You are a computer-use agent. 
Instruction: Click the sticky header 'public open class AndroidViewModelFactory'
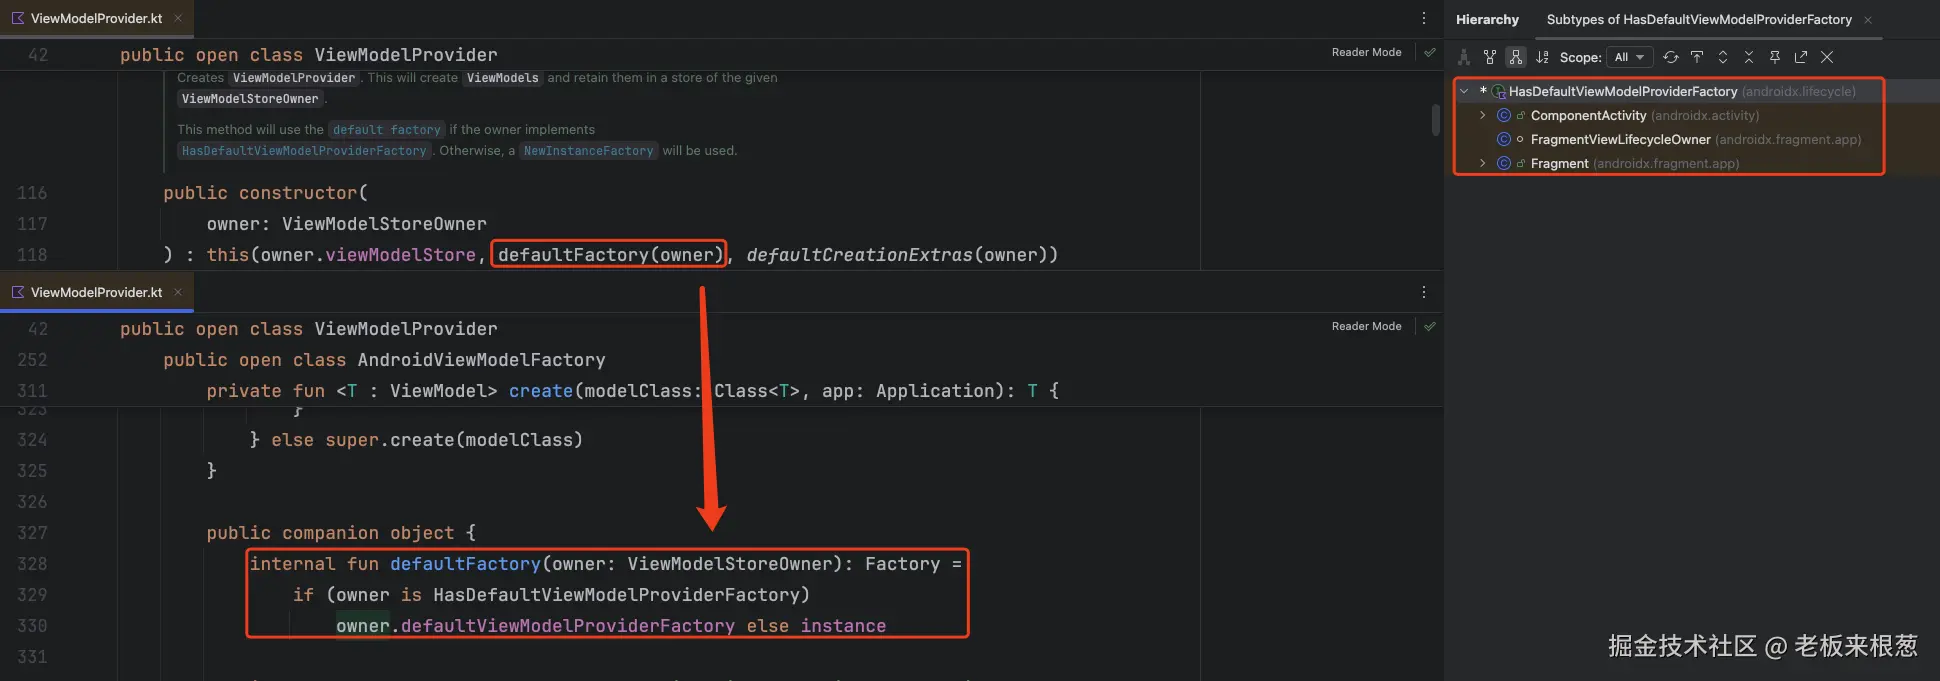click(x=385, y=360)
